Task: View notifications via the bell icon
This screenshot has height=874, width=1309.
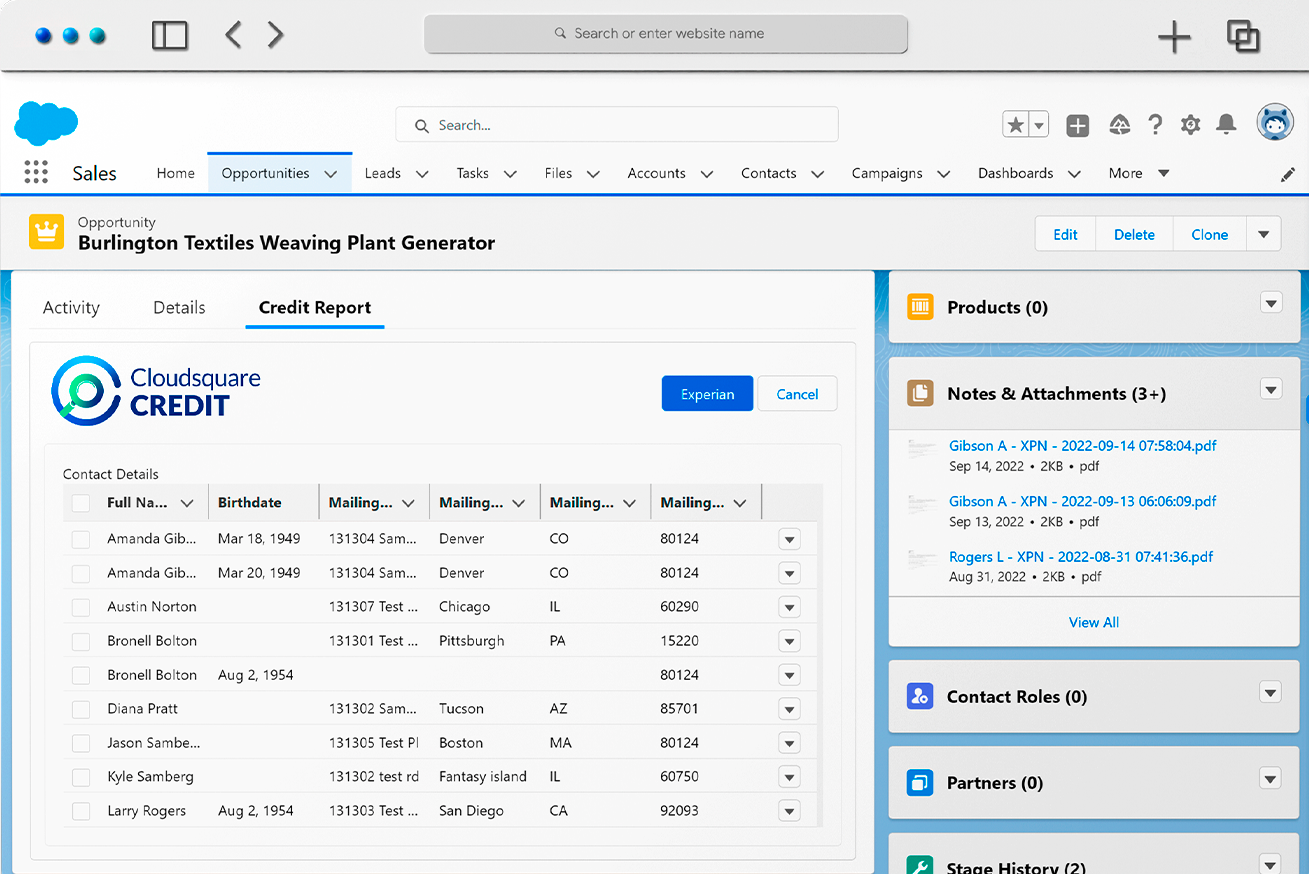Action: [x=1226, y=124]
